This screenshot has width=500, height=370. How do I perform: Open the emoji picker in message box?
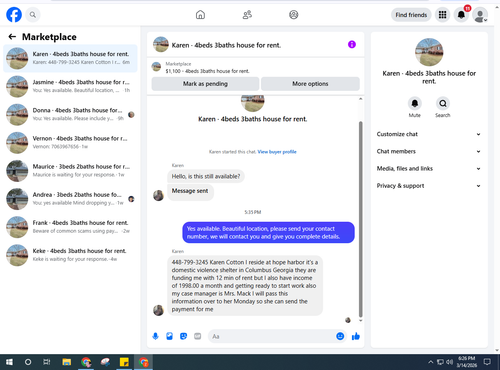click(x=340, y=336)
